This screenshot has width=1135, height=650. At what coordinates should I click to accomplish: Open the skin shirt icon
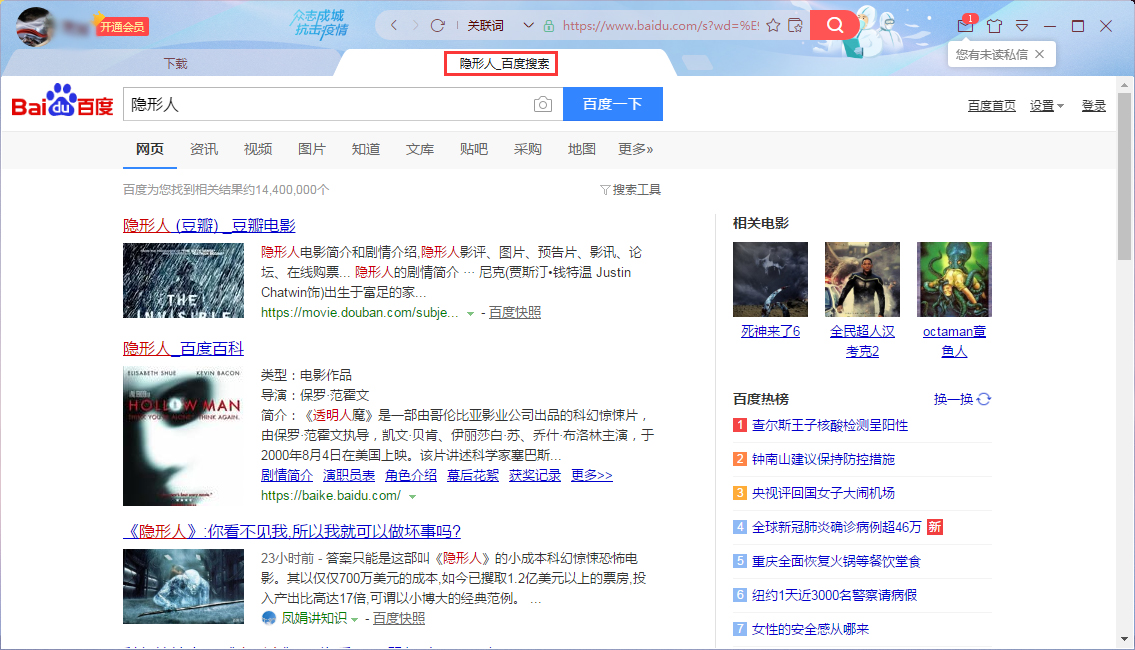pos(994,25)
